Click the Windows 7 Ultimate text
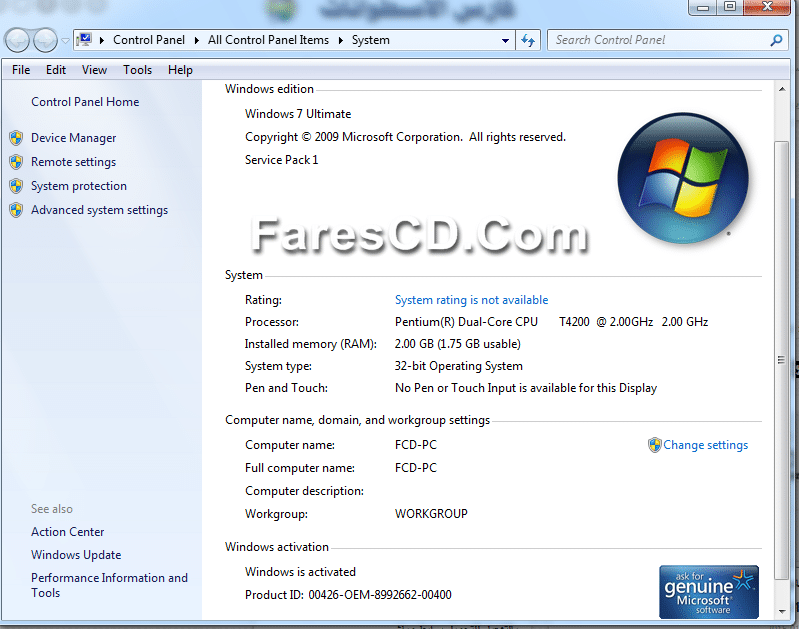Image resolution: width=799 pixels, height=629 pixels. [x=298, y=114]
